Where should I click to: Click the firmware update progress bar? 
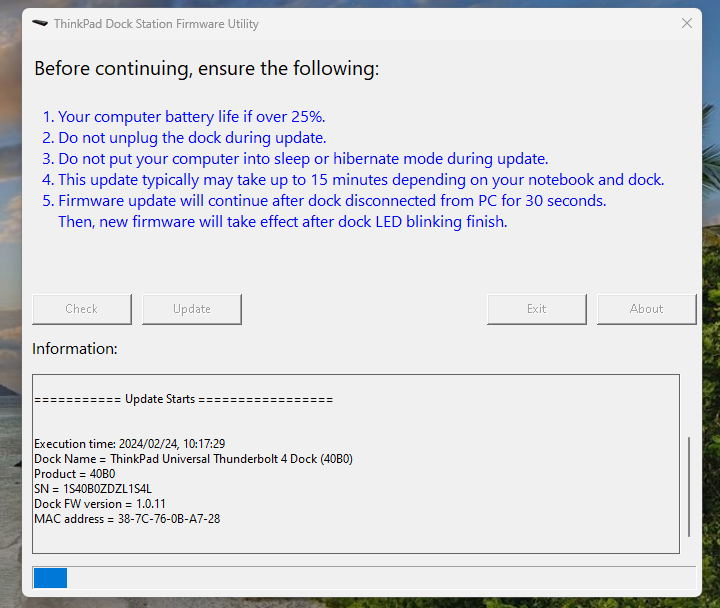[x=364, y=578]
